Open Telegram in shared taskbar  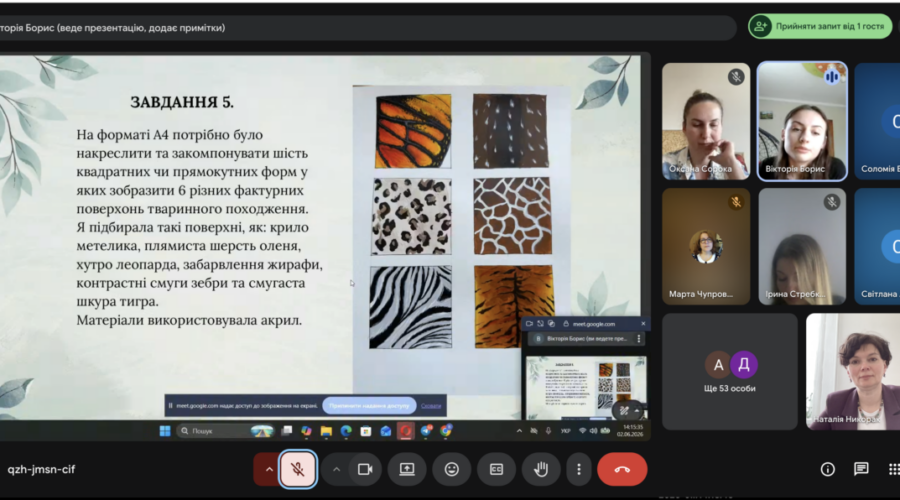click(426, 431)
